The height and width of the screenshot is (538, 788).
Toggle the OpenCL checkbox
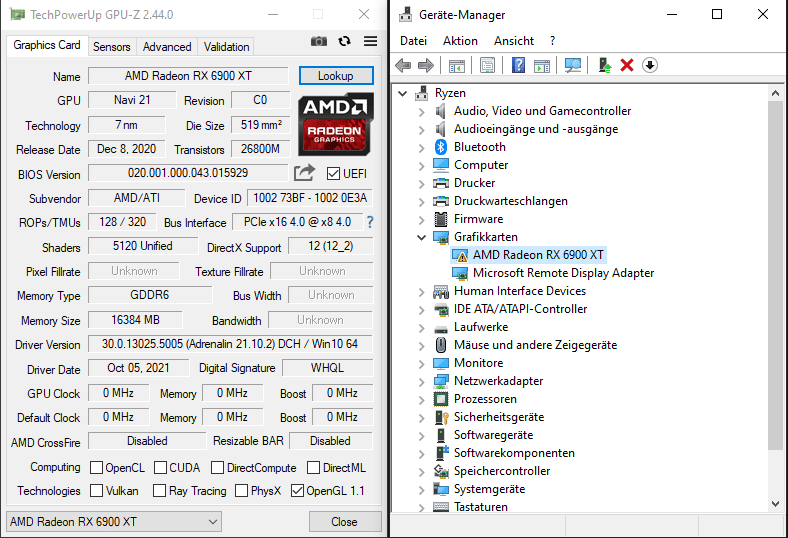pos(96,468)
